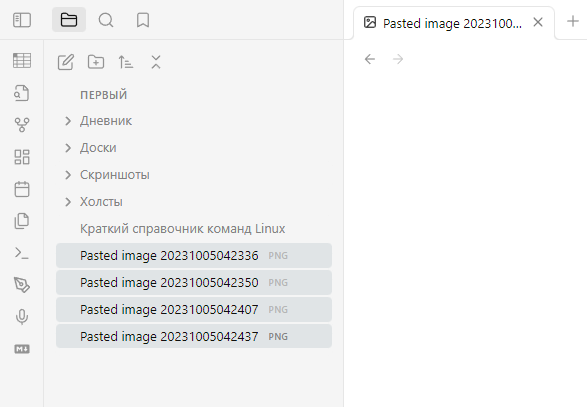Open the canvas ribbon icon
587x407 pixels.
coord(22,157)
